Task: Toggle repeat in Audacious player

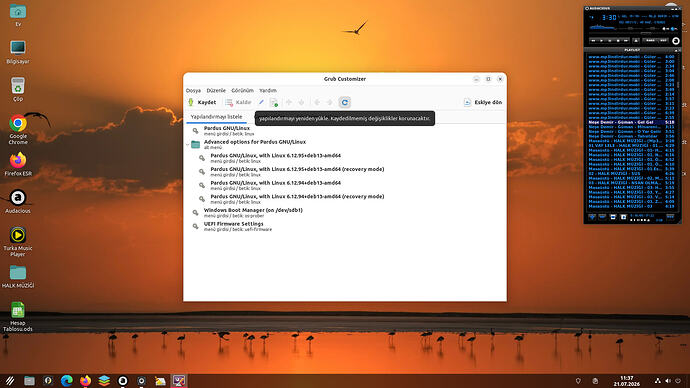Action: coord(663,40)
